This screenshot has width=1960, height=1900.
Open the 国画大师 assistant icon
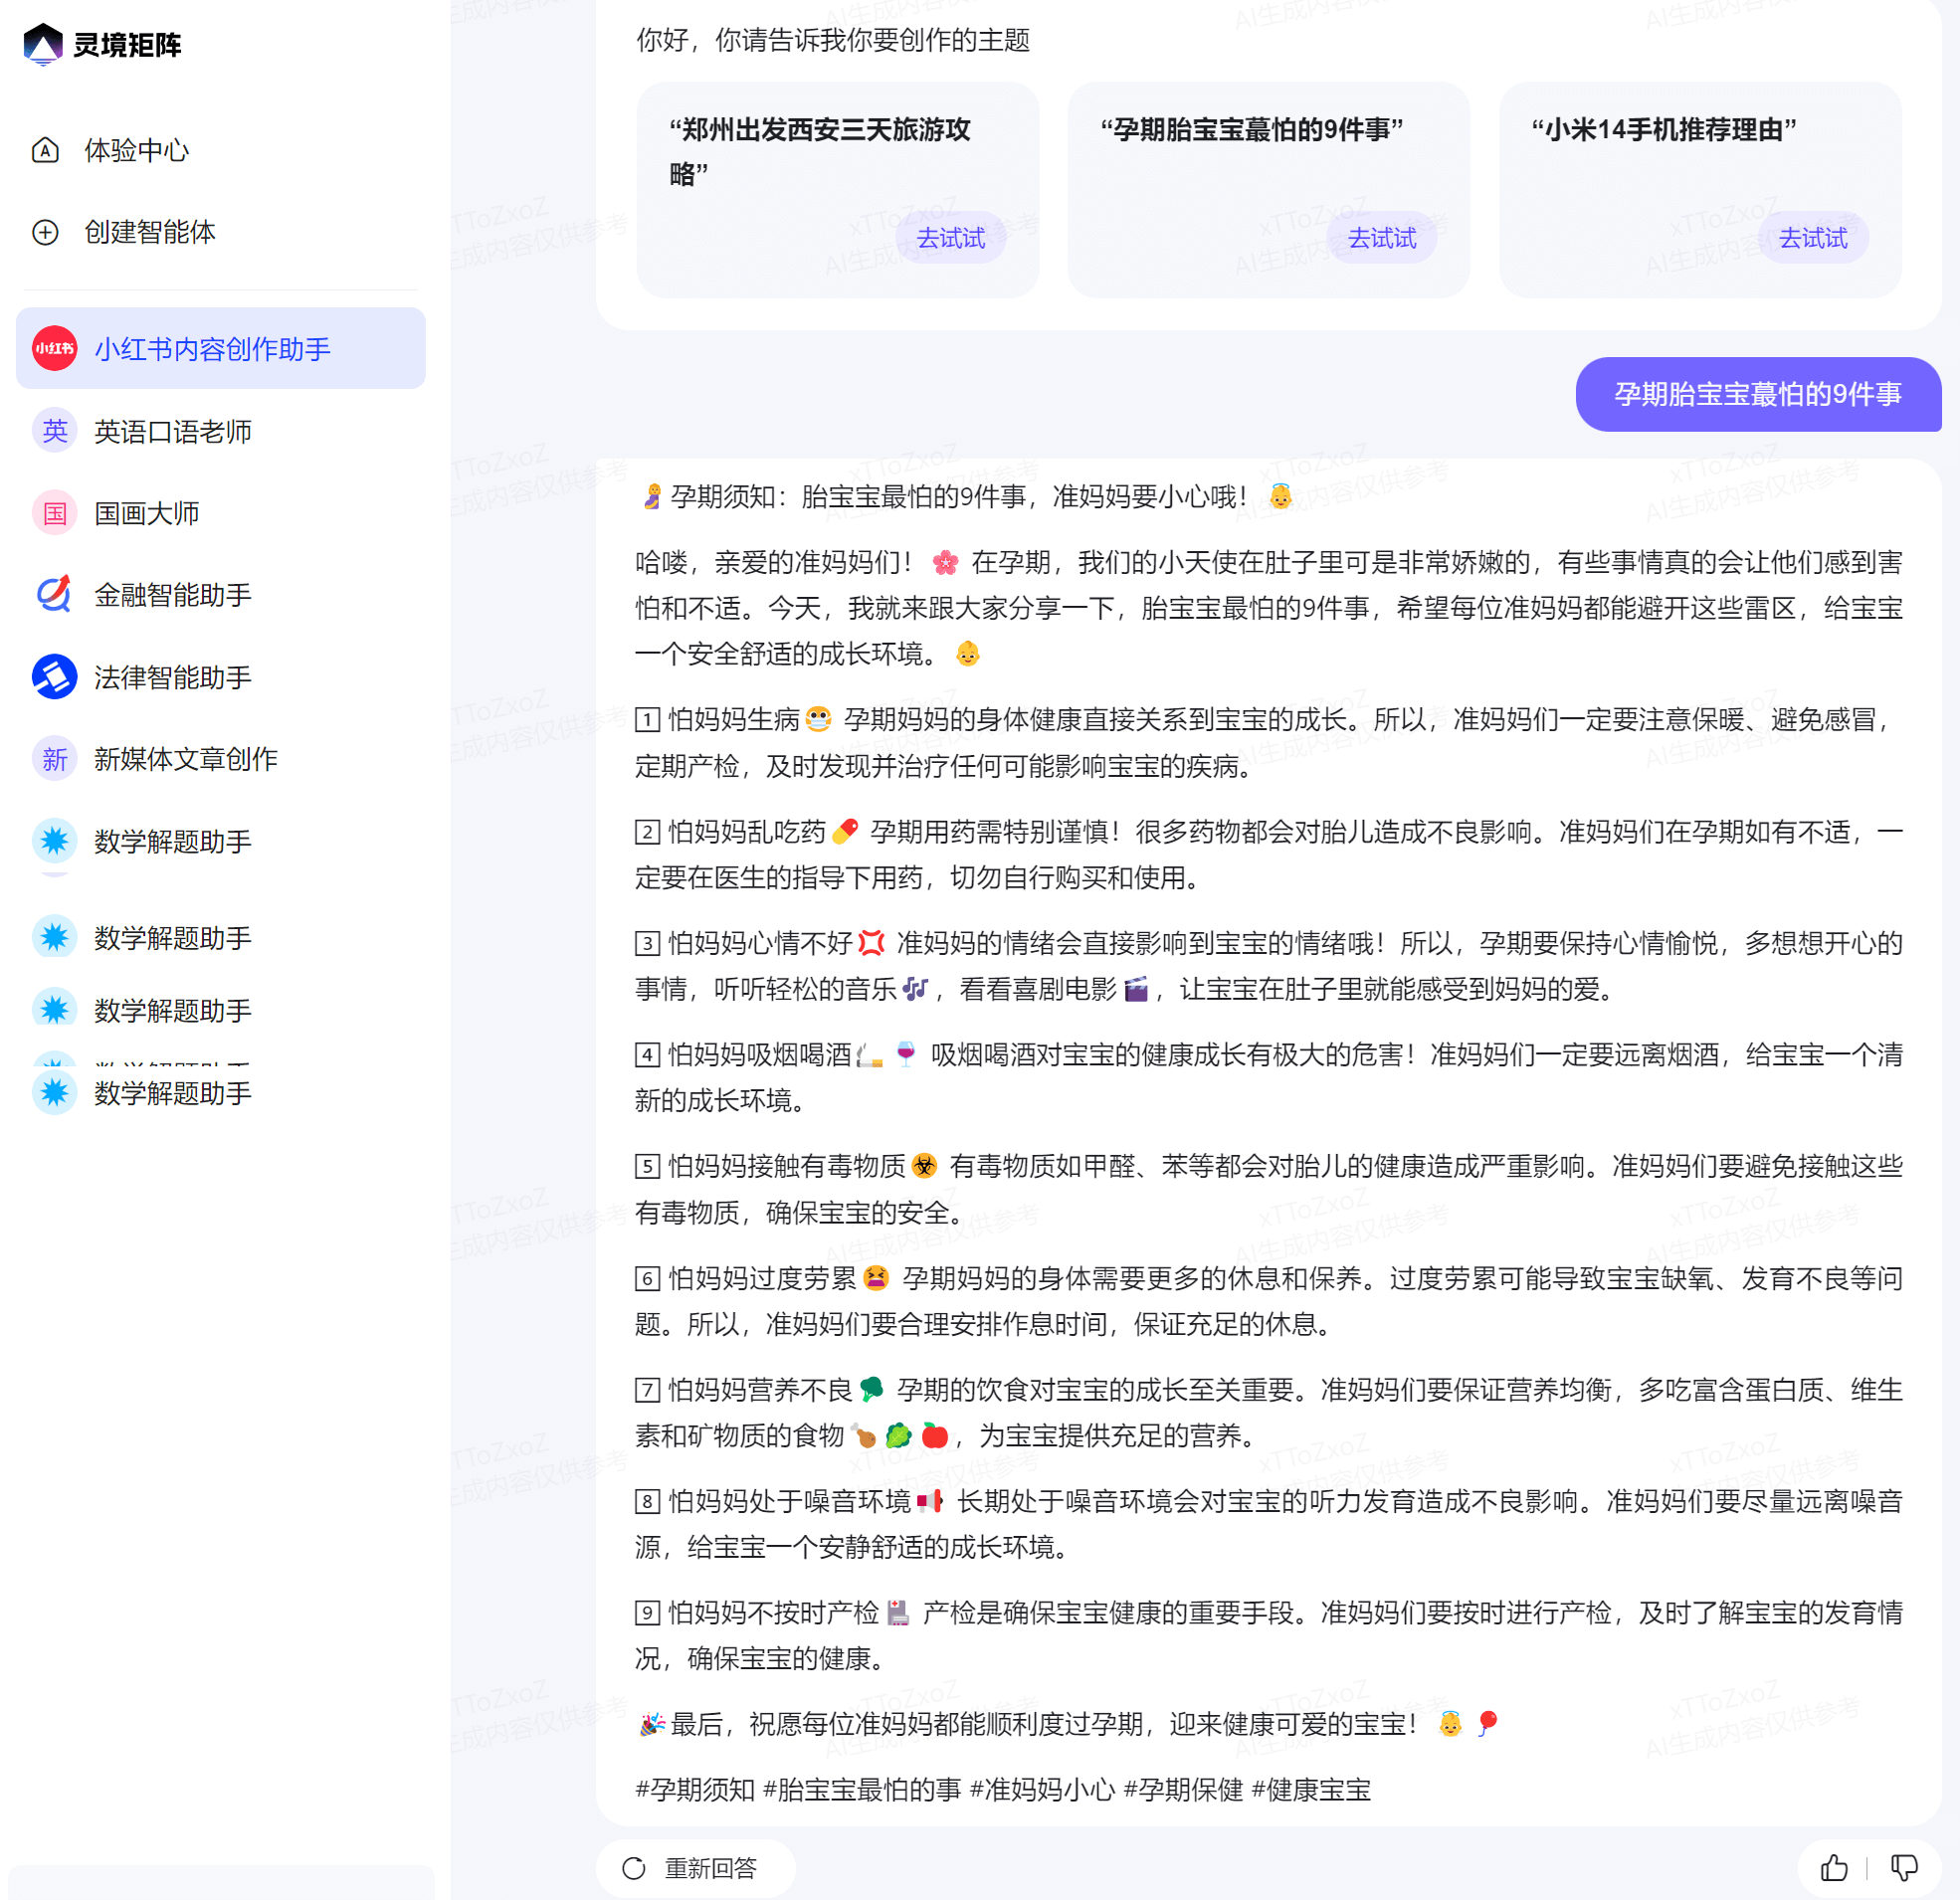pyautogui.click(x=54, y=512)
